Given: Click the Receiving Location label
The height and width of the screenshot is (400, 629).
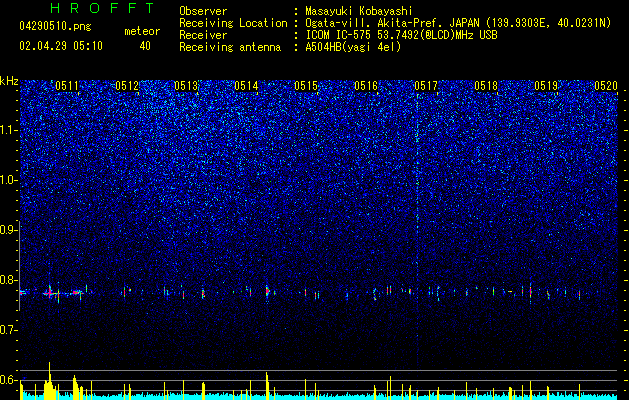Looking at the screenshot, I should click(233, 23).
